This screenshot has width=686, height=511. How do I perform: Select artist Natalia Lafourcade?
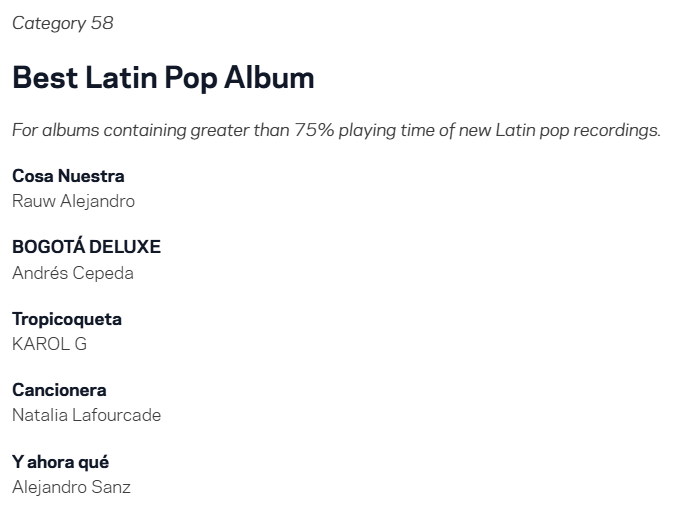(86, 415)
